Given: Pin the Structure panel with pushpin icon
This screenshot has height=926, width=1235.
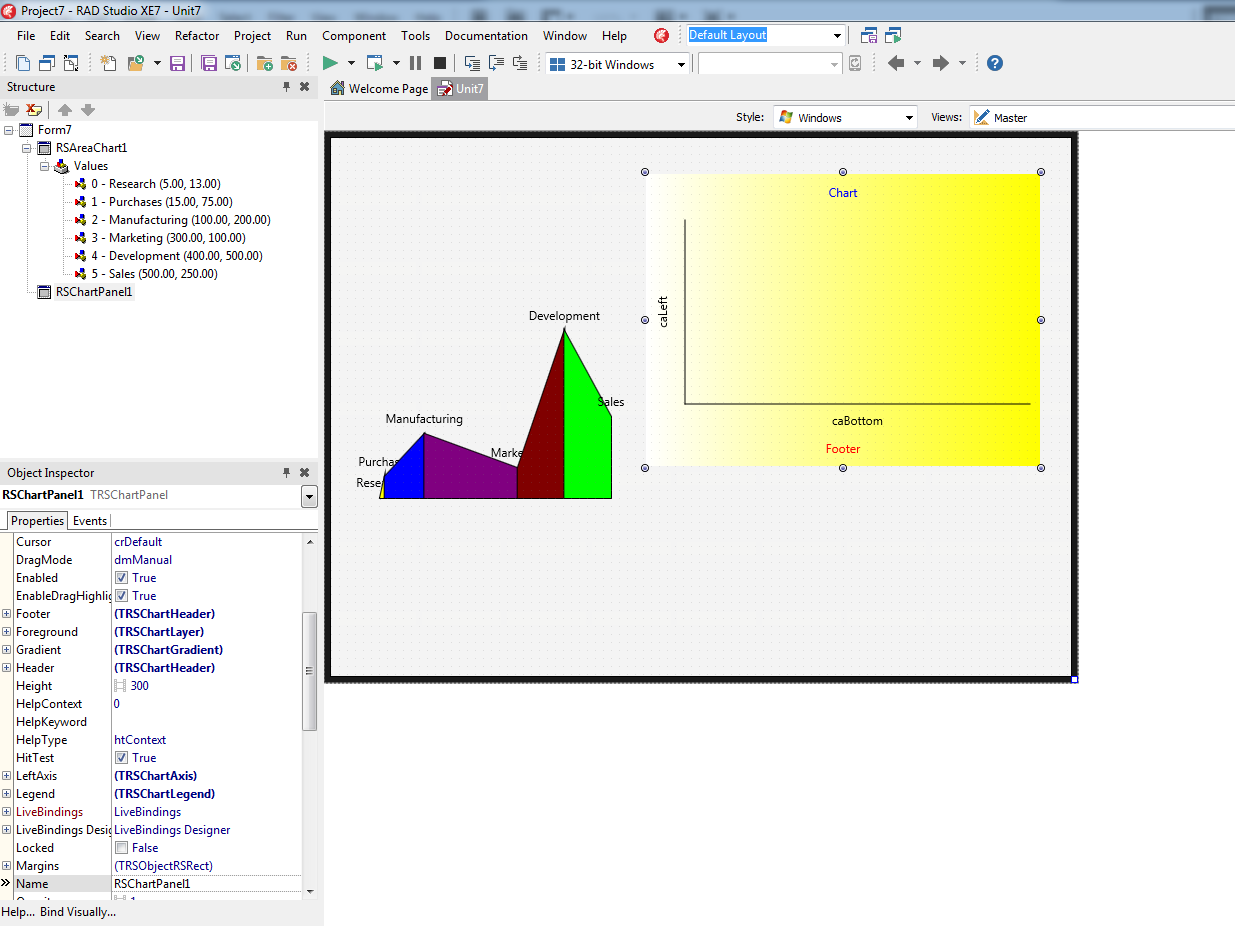Looking at the screenshot, I should 287,87.
